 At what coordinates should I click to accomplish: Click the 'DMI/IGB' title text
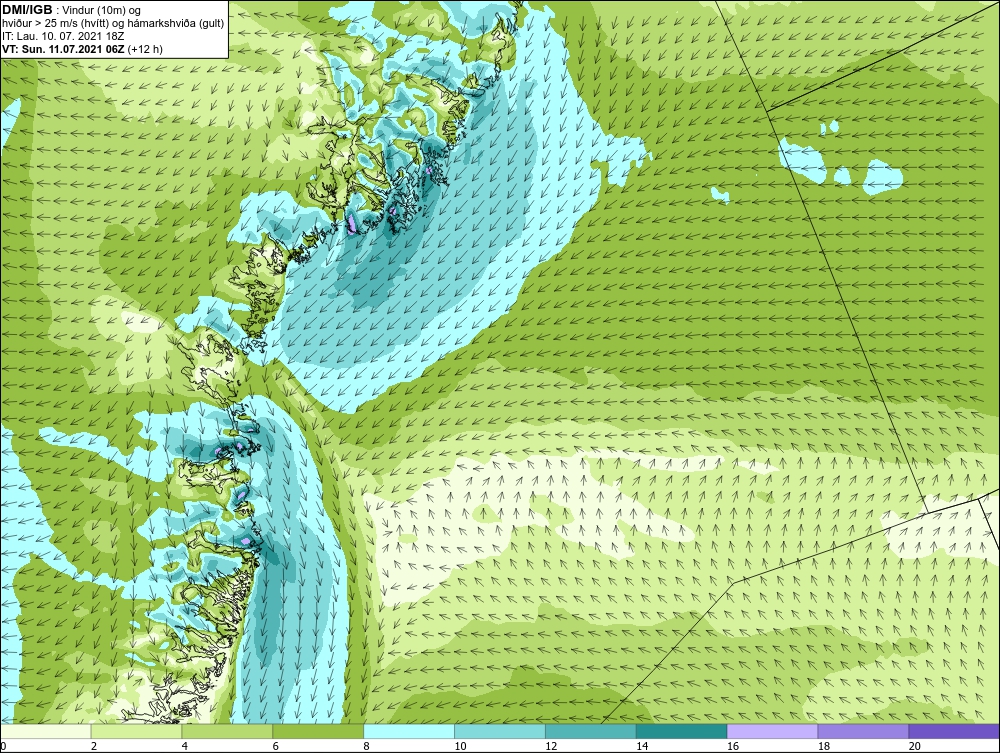pos(27,10)
